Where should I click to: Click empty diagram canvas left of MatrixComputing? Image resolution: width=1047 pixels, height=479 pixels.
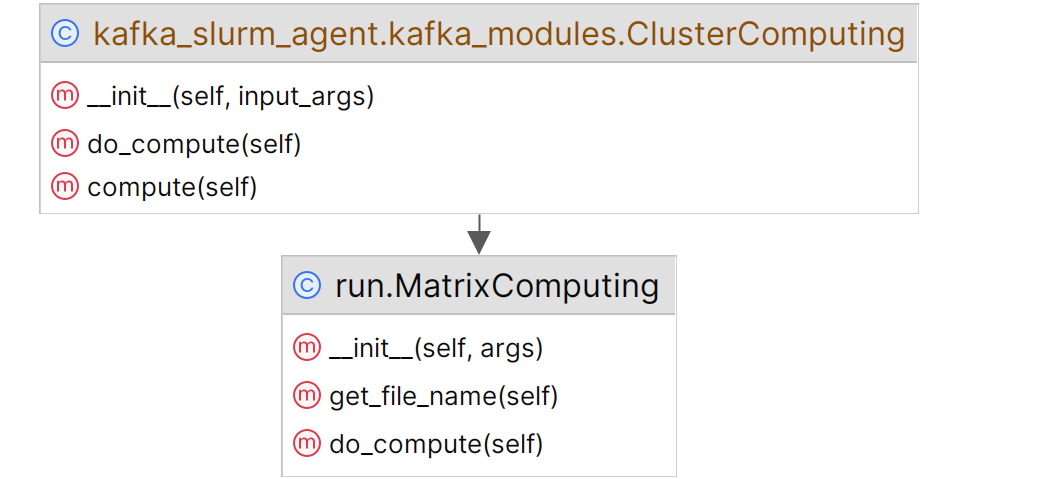click(x=140, y=360)
